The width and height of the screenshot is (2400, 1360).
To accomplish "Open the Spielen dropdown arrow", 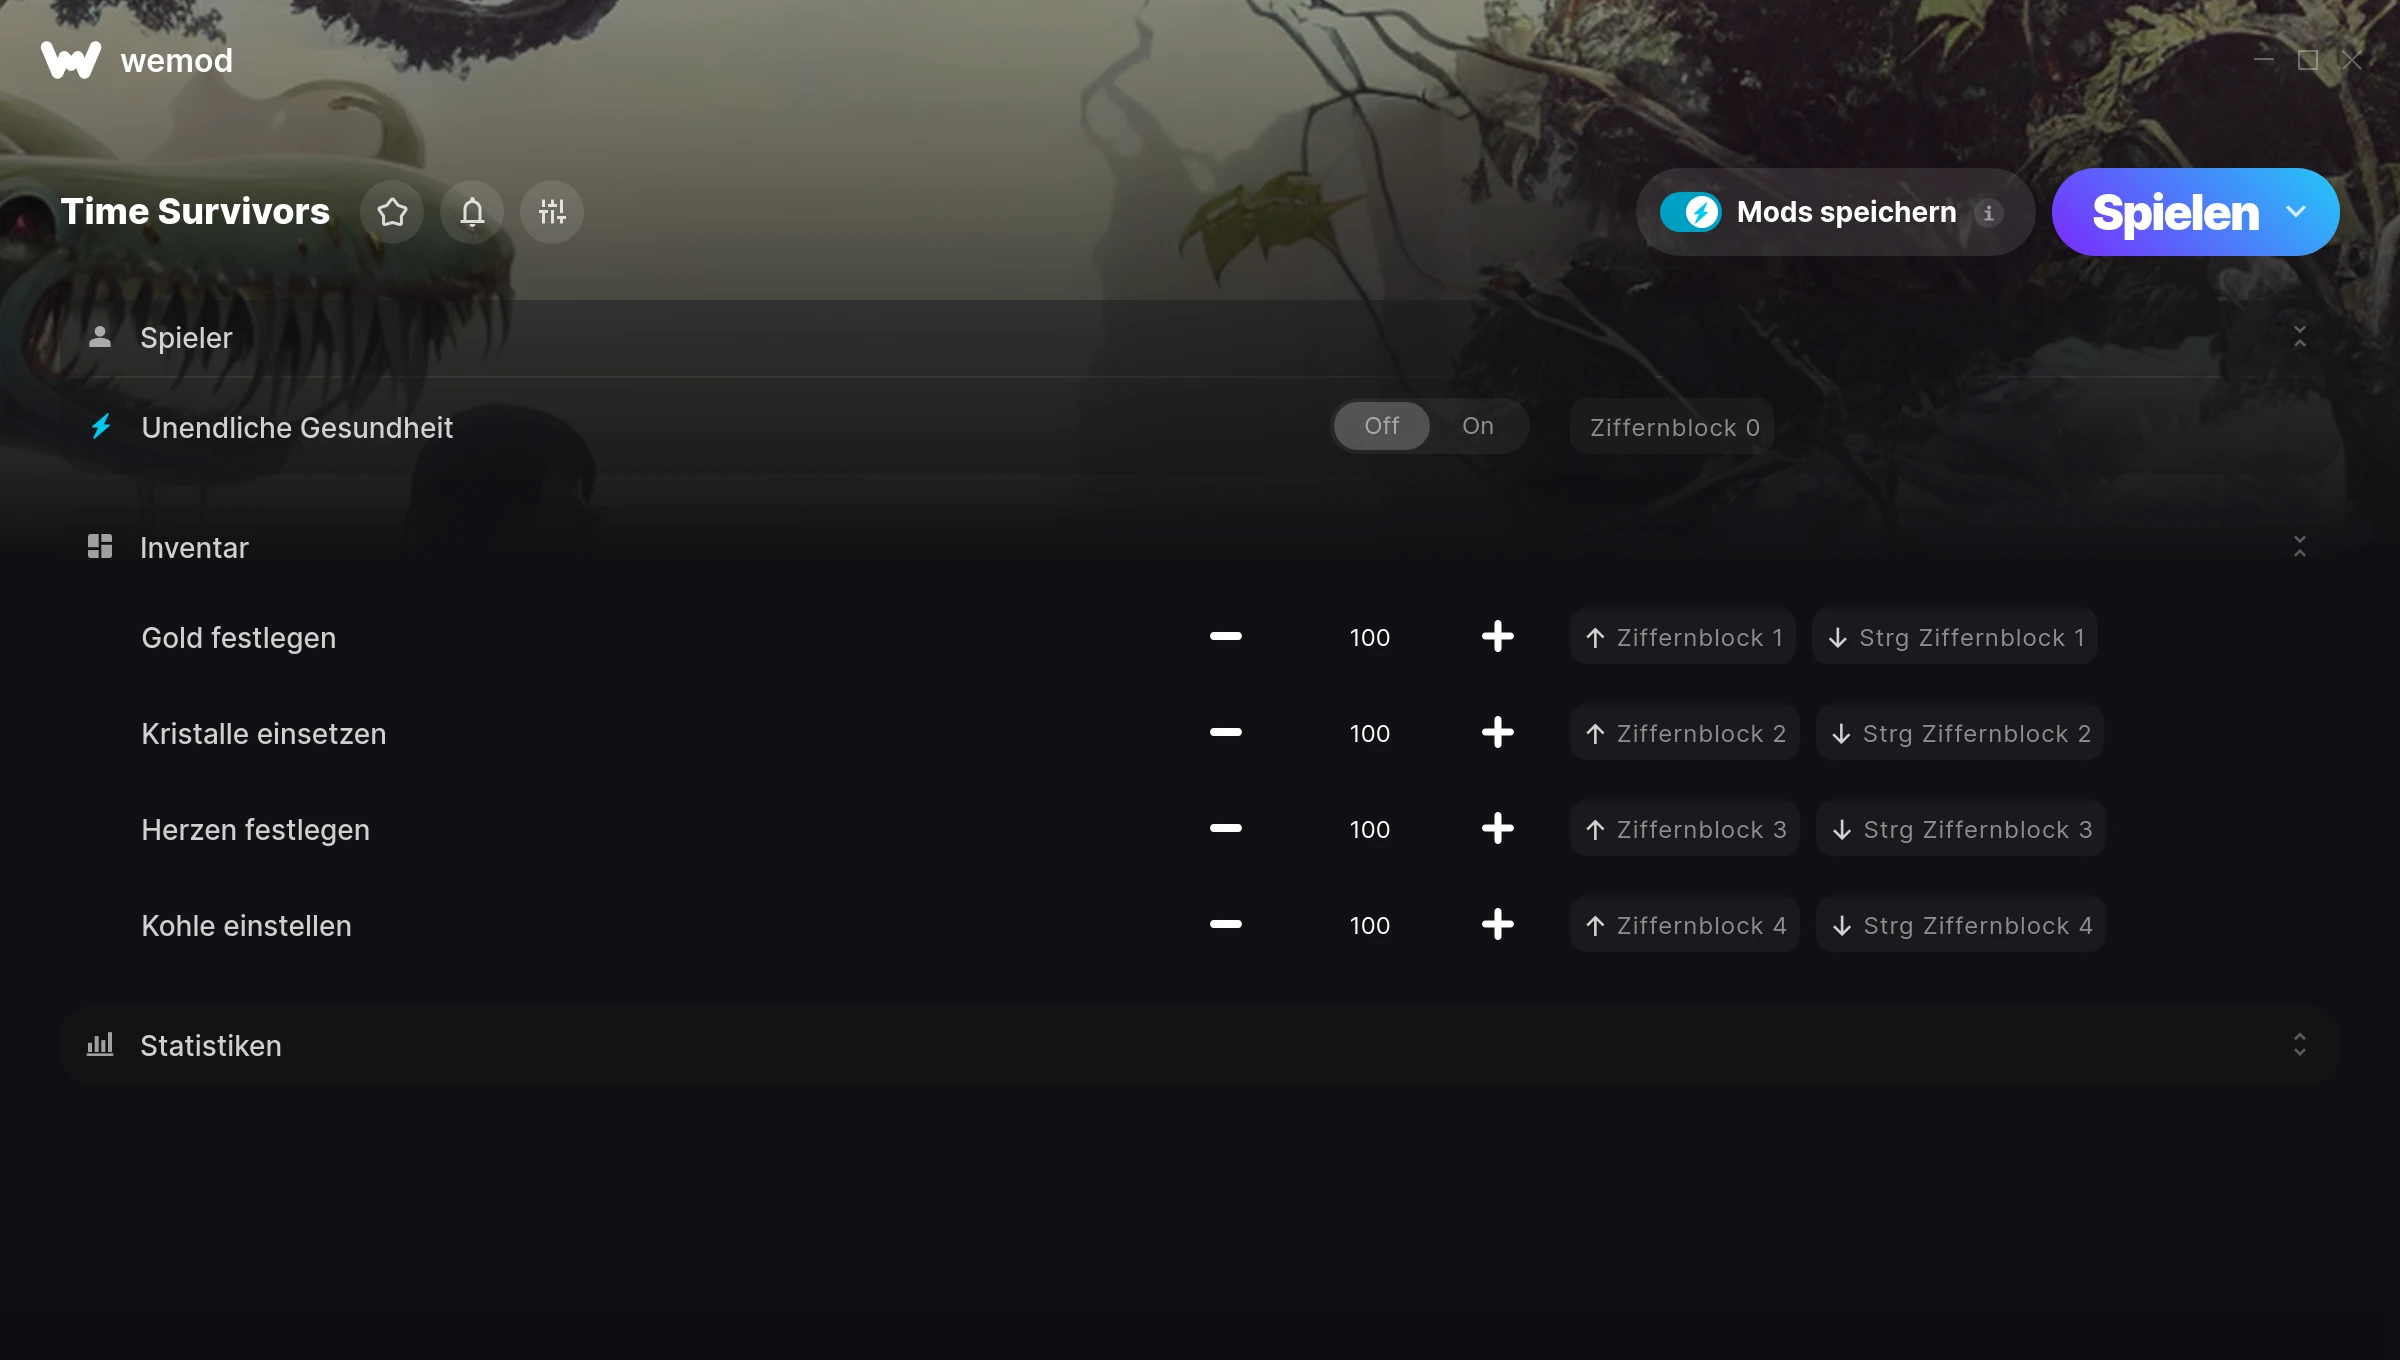I will (x=2296, y=212).
